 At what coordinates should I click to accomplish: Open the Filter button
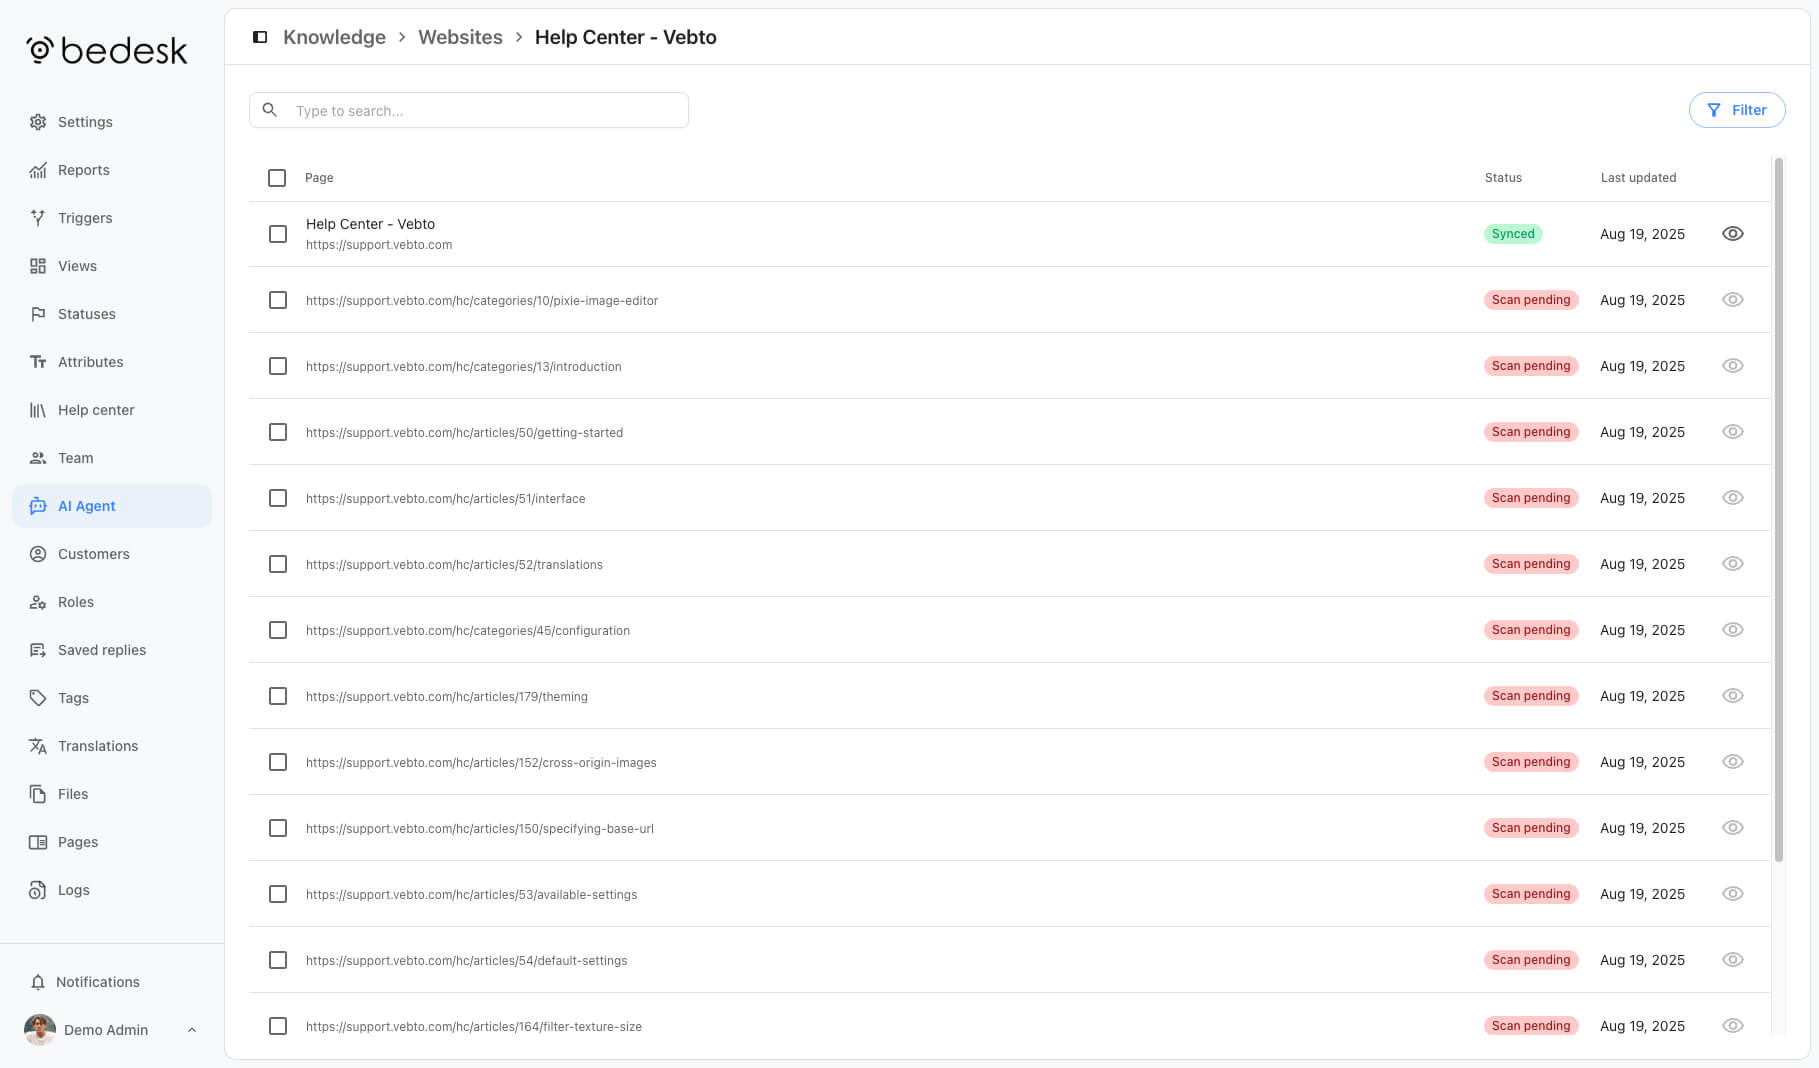pos(1737,110)
